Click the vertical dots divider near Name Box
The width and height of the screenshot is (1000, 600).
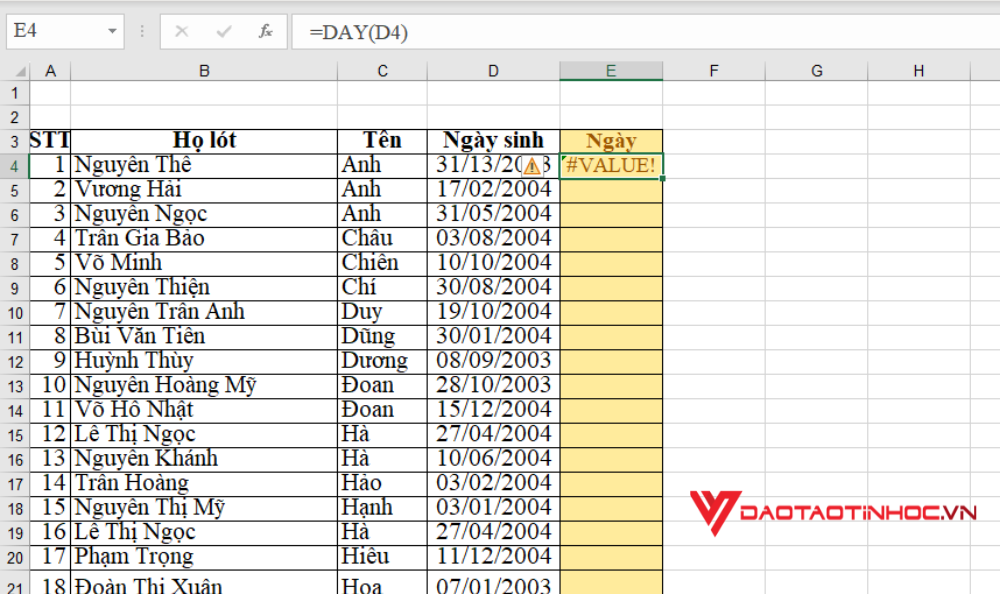pos(141,30)
